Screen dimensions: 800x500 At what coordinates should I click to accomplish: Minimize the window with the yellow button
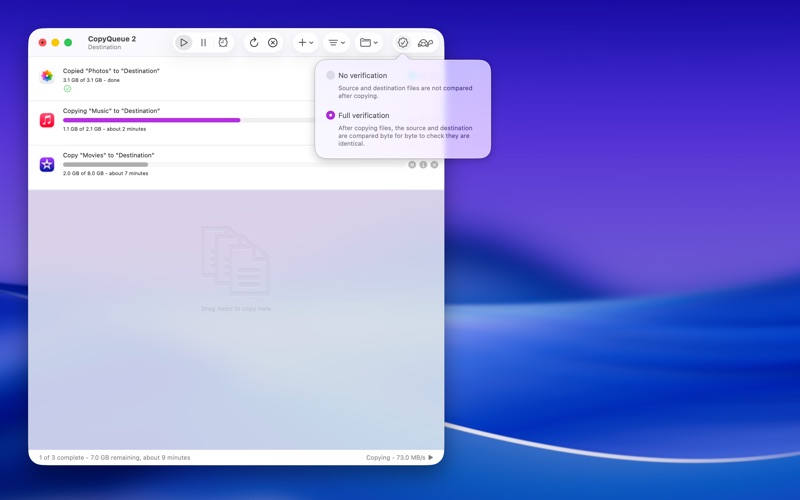55,43
